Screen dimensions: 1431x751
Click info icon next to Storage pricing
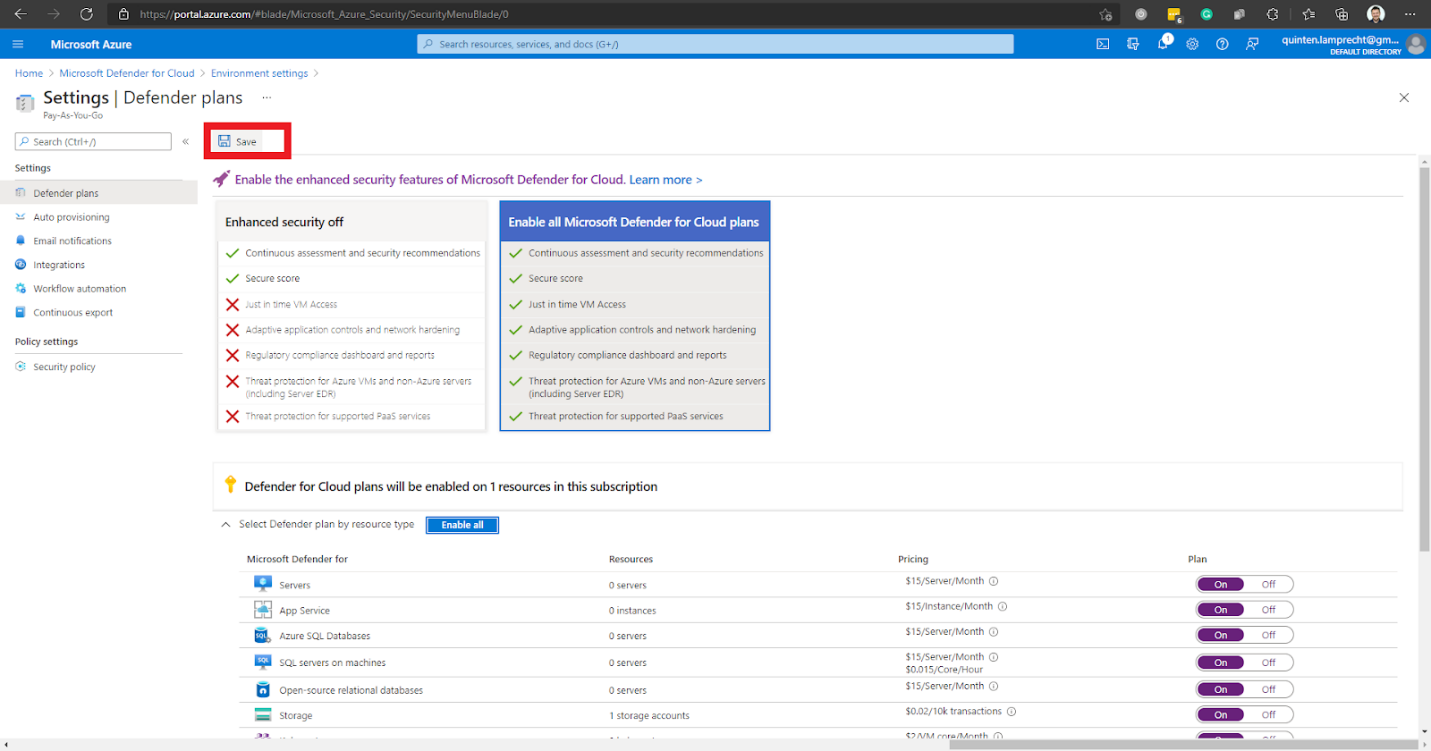point(1011,712)
